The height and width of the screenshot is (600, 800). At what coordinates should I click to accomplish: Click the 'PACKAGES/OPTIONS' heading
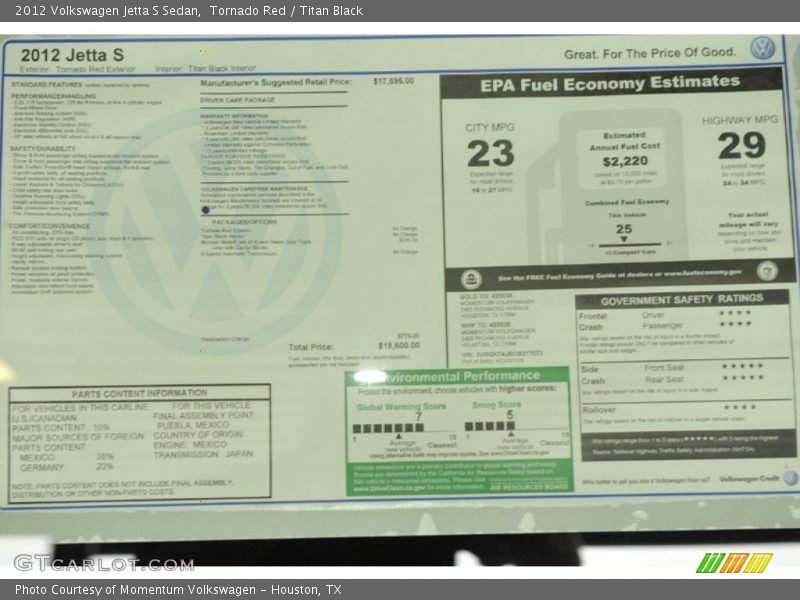(244, 222)
